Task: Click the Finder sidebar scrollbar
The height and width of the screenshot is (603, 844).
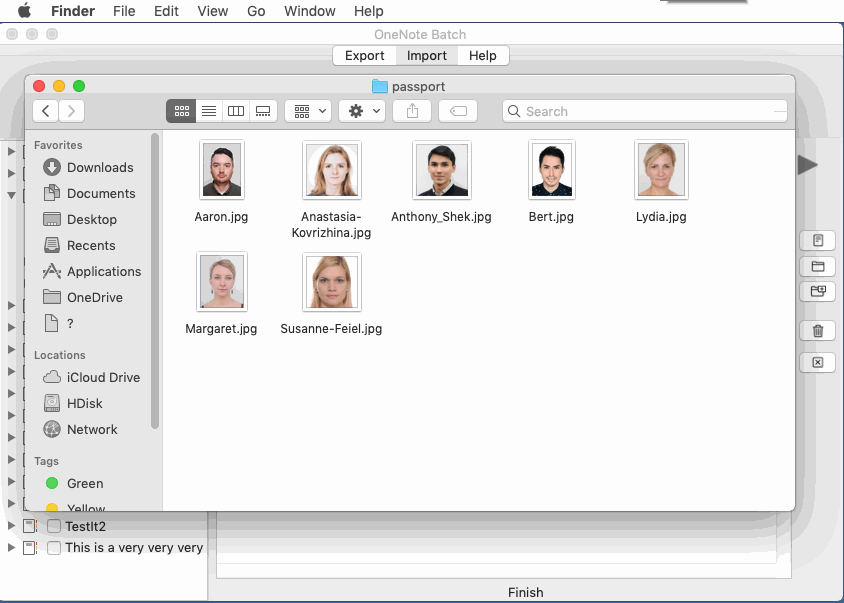Action: click(x=155, y=281)
